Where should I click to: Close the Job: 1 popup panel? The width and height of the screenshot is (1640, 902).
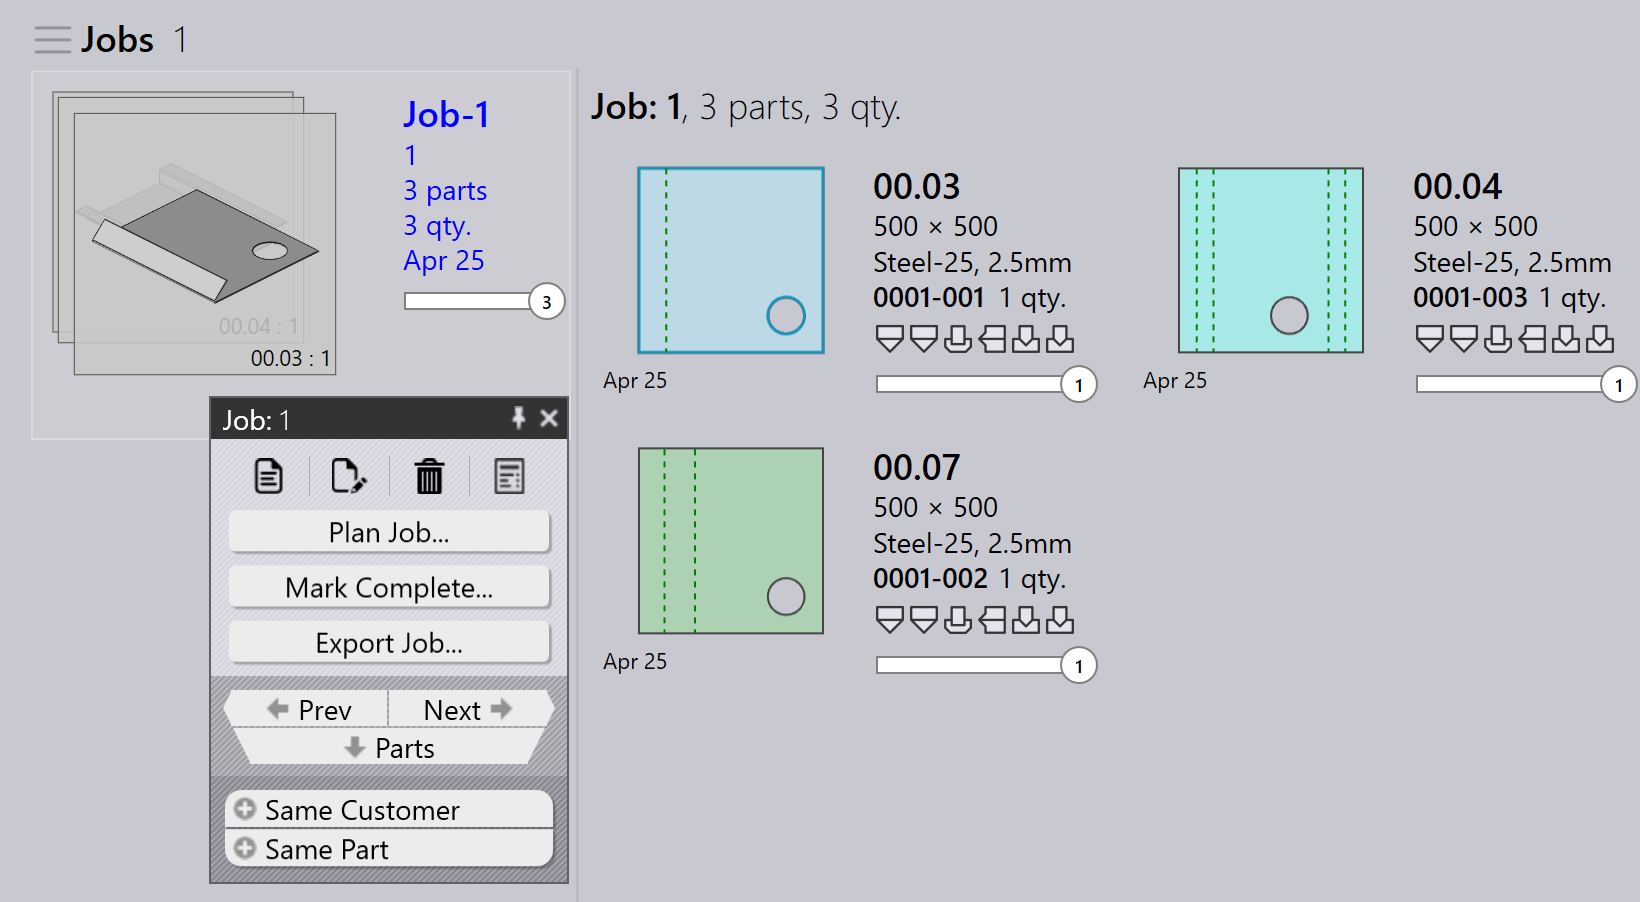(x=549, y=418)
